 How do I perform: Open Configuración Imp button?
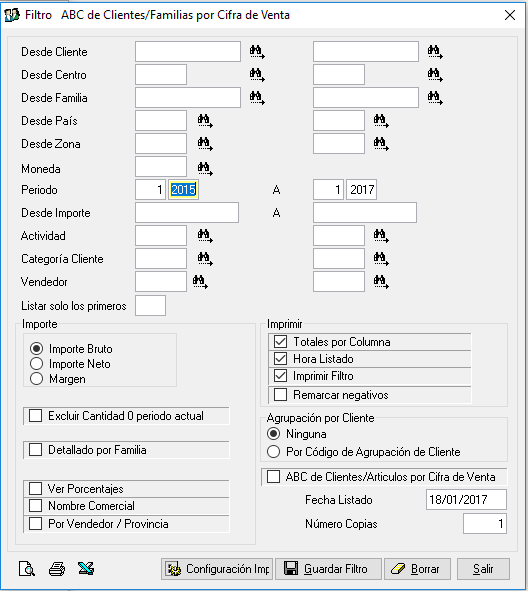pos(217,569)
